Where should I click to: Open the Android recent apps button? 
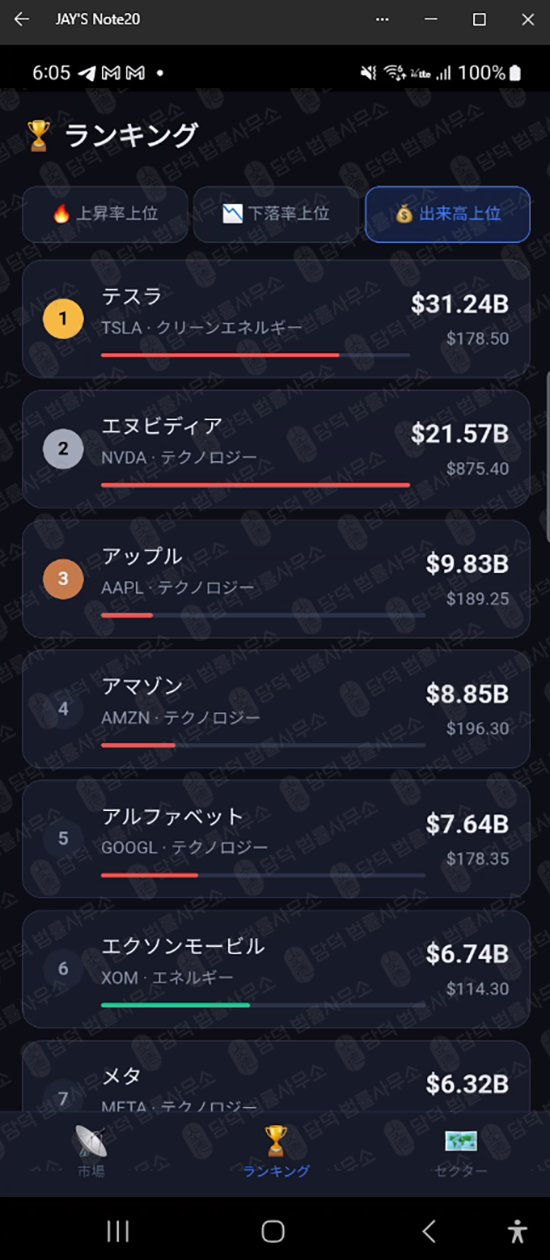118,1230
